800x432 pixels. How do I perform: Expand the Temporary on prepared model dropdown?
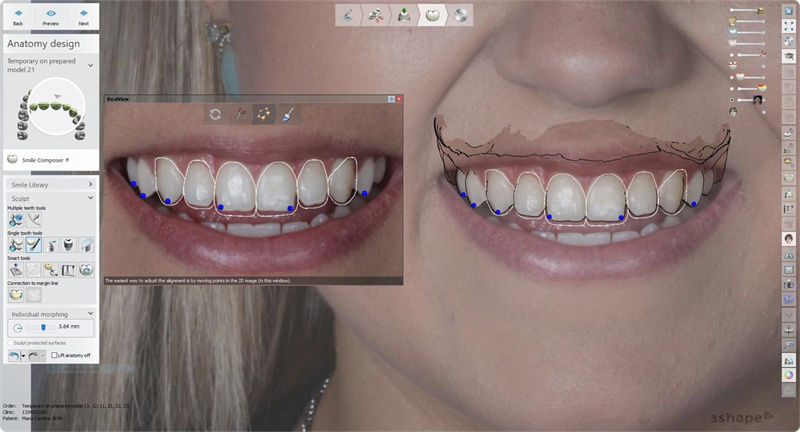[91, 65]
